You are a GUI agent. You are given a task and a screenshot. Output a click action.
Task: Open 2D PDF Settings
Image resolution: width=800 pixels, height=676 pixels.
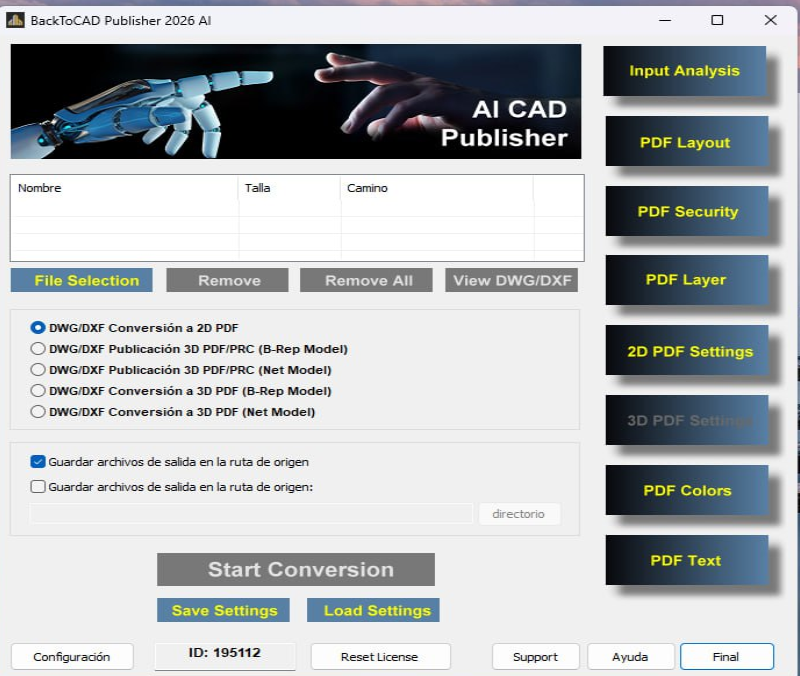pyautogui.click(x=686, y=350)
